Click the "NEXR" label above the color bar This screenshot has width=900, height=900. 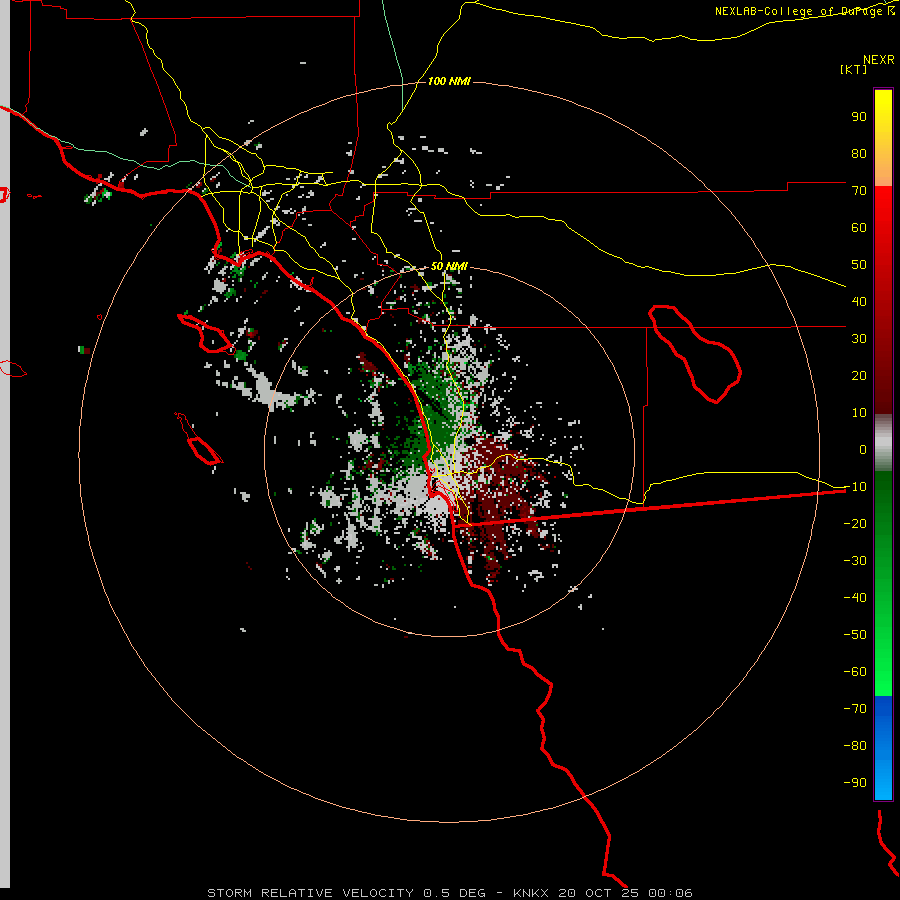coord(879,60)
